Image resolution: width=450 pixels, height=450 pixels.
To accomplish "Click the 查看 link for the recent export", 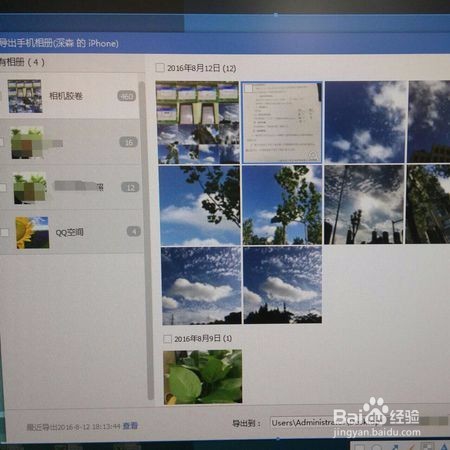I will [x=130, y=426].
